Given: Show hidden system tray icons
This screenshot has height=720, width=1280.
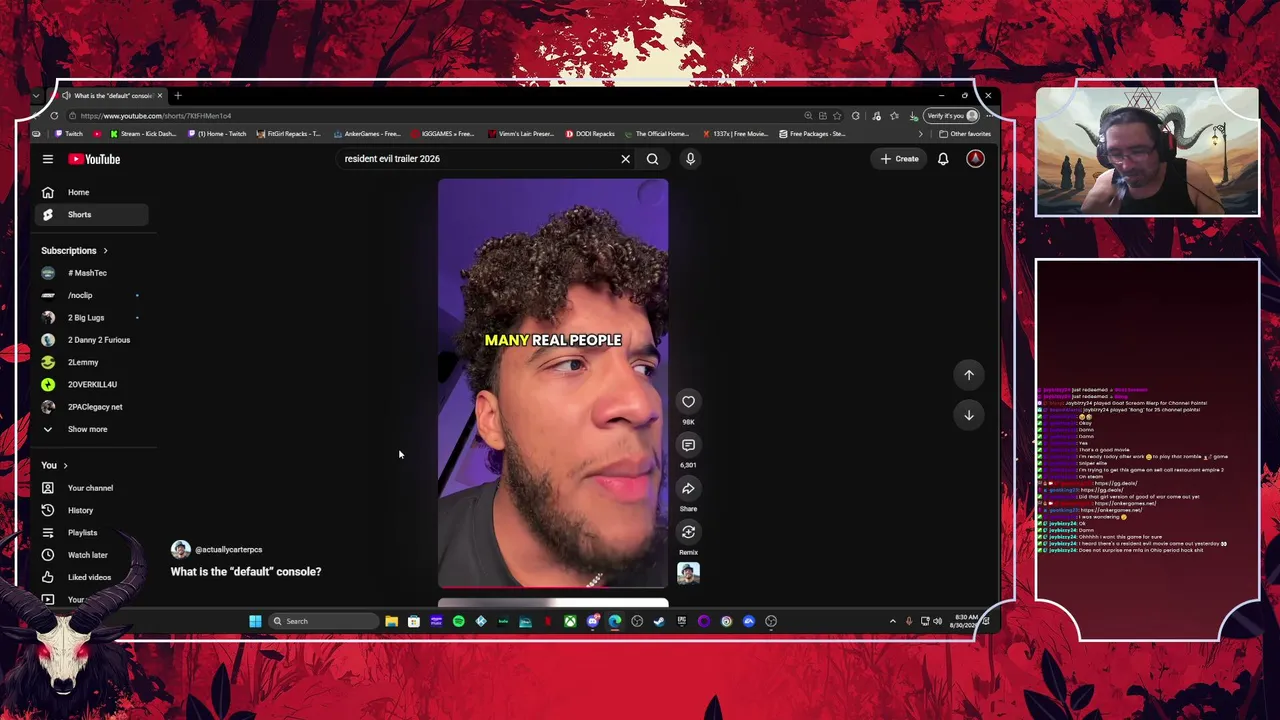Looking at the screenshot, I should click(x=893, y=621).
